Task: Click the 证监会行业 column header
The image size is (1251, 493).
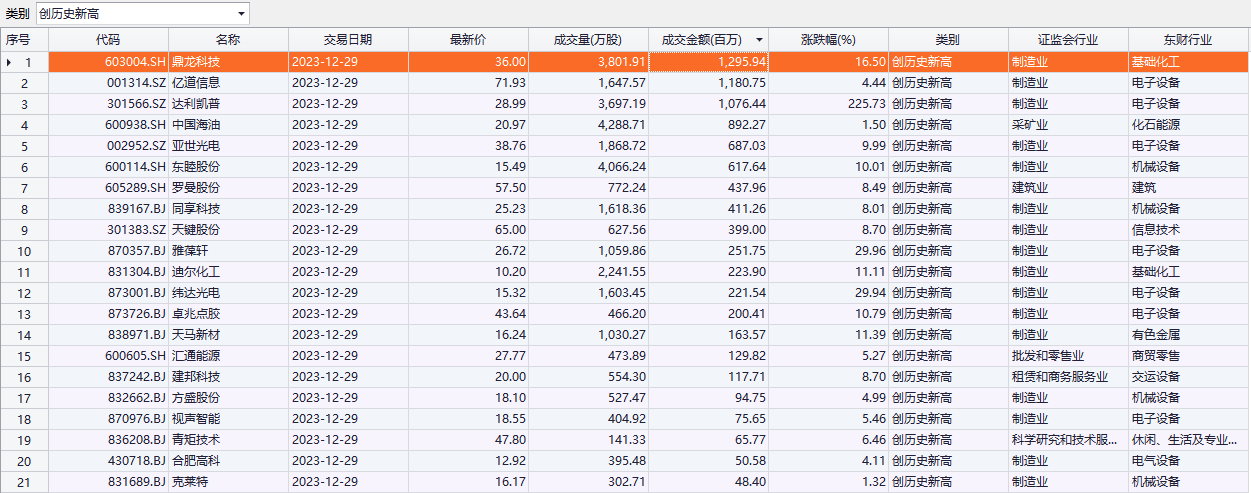Action: pyautogui.click(x=1068, y=40)
